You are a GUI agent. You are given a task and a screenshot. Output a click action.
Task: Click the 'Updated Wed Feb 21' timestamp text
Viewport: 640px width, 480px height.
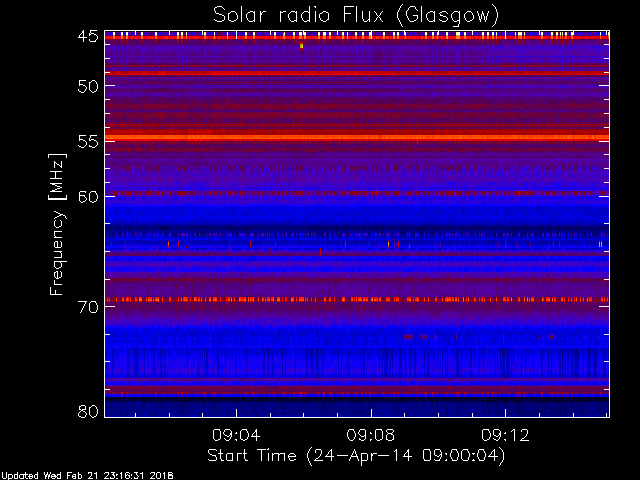point(87,476)
